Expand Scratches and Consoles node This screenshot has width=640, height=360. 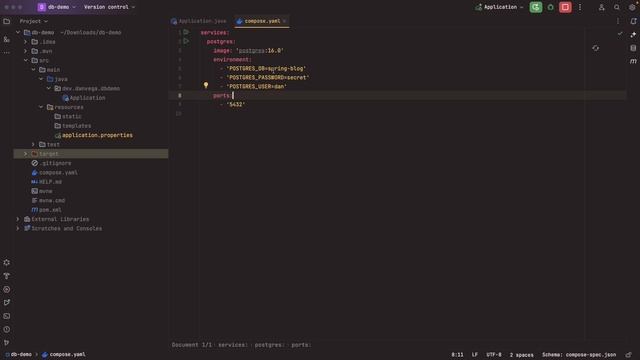point(18,229)
